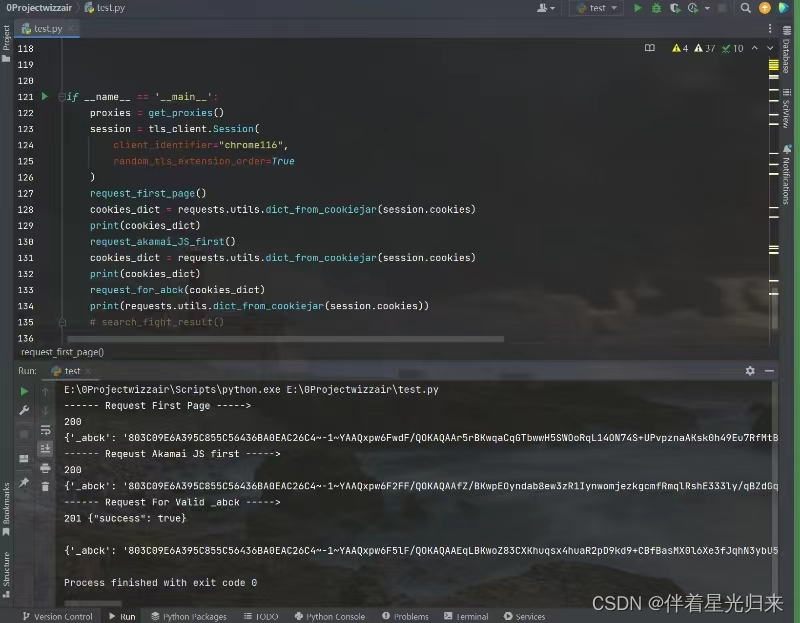Screen dimensions: 800x623
Task: Click the warnings count 4 indicator
Action: click(680, 48)
